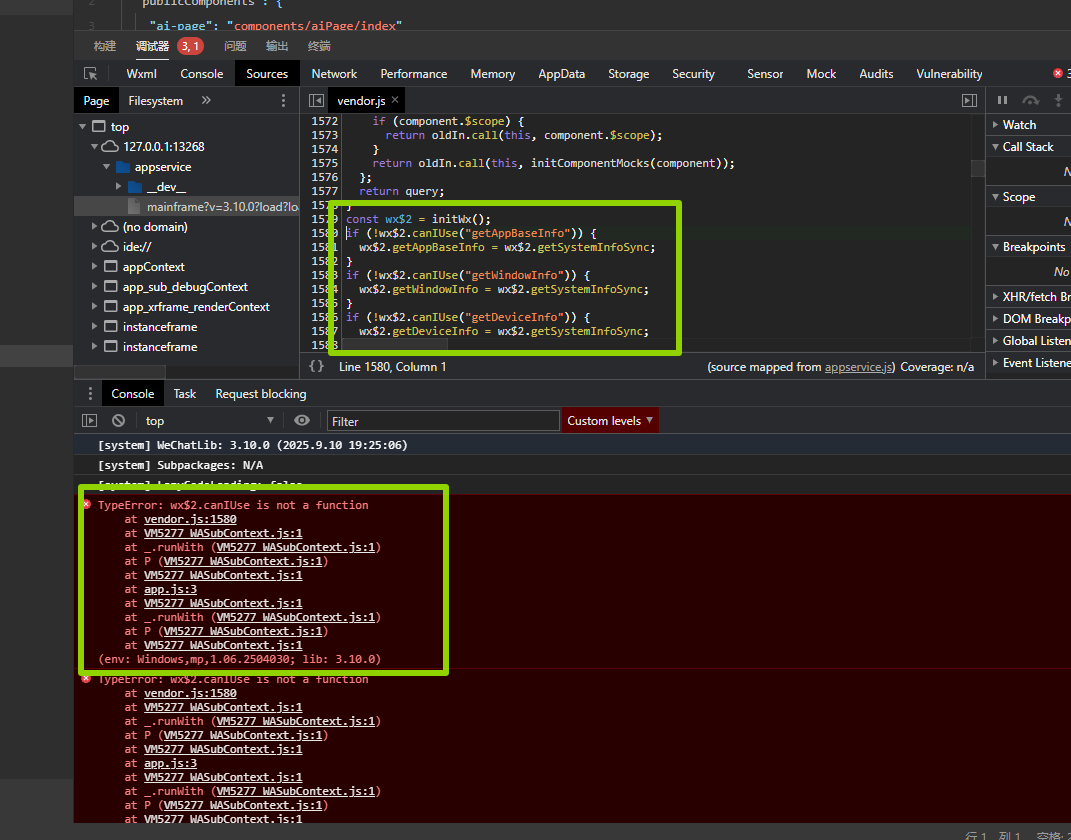This screenshot has height=840, width=1071.
Task: Collapse the appservice folder
Action: [107, 167]
